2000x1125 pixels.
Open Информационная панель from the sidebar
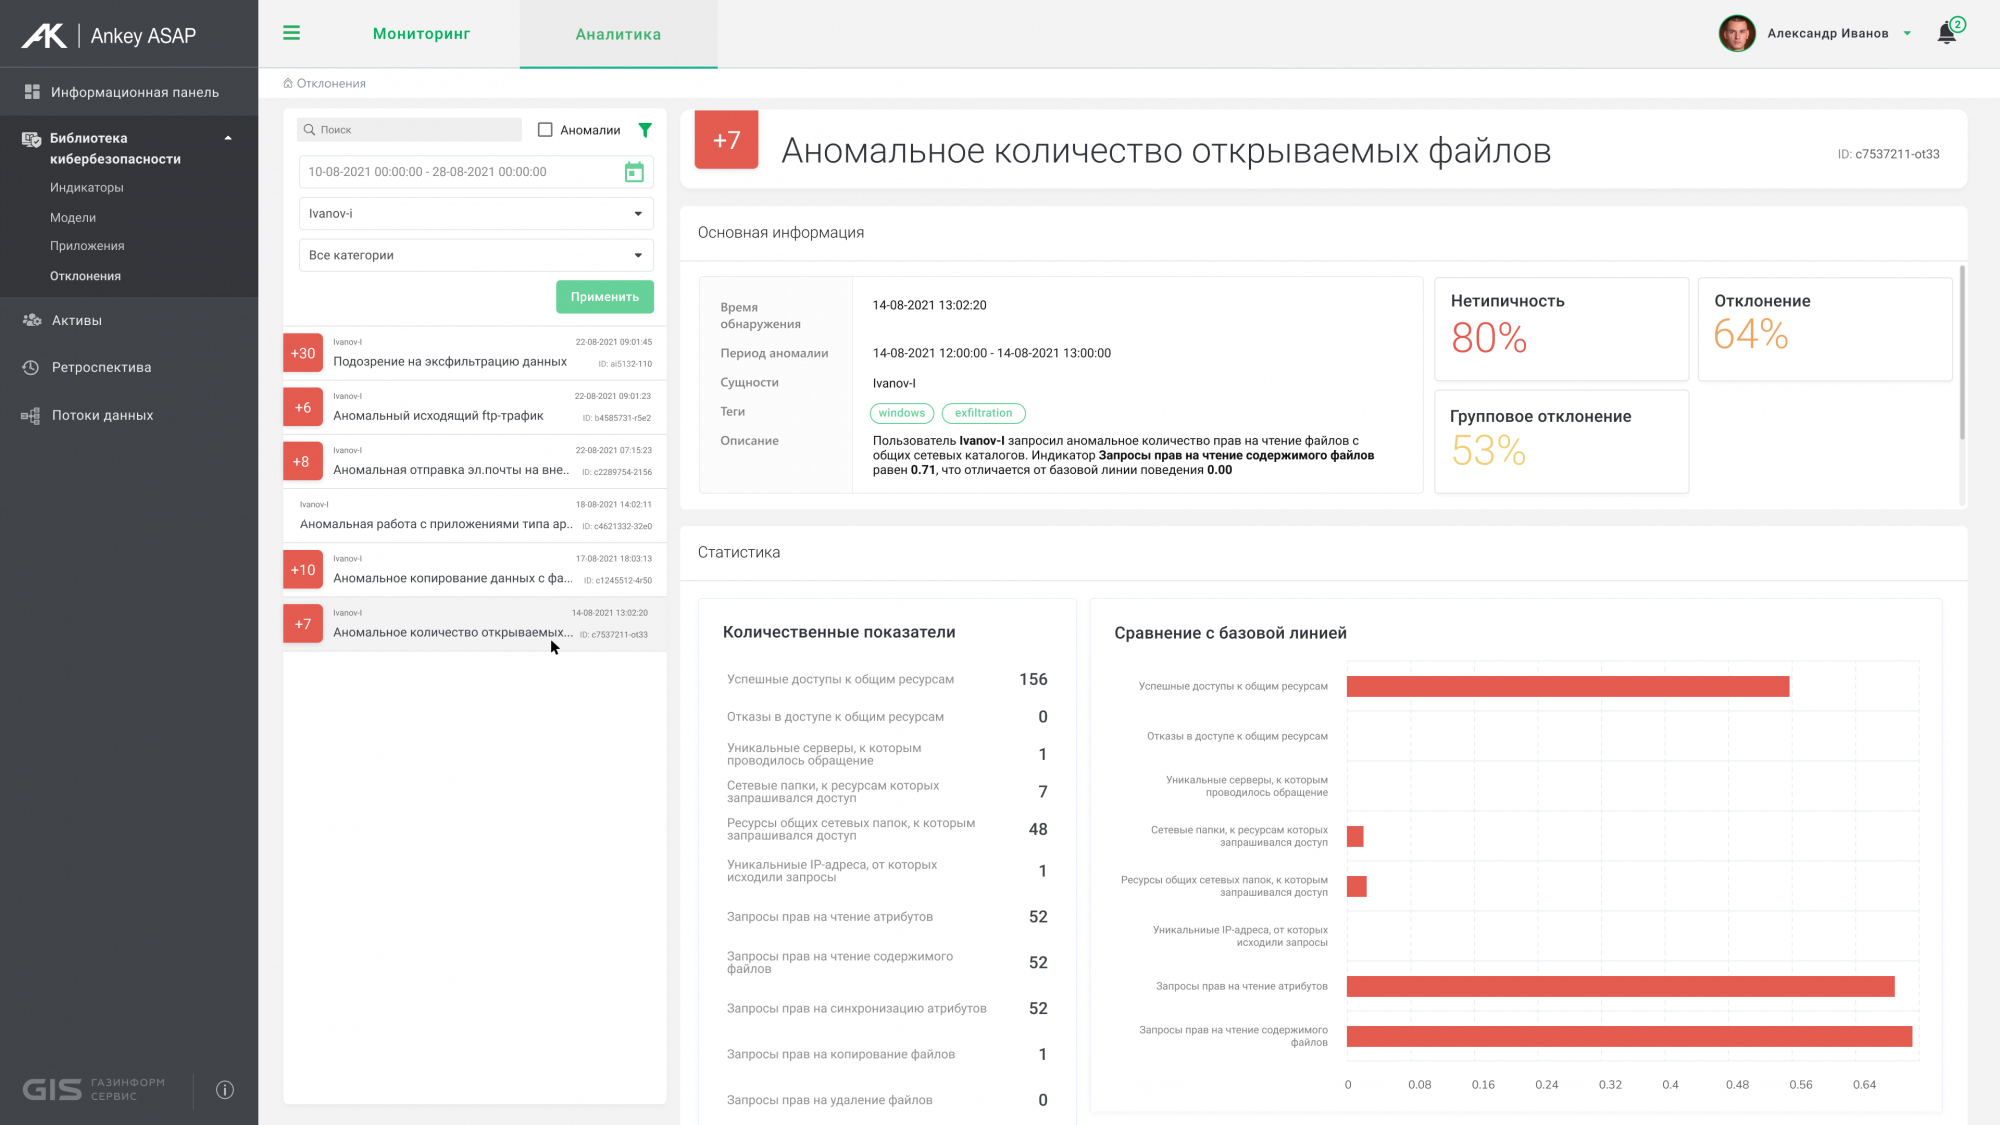134,92
